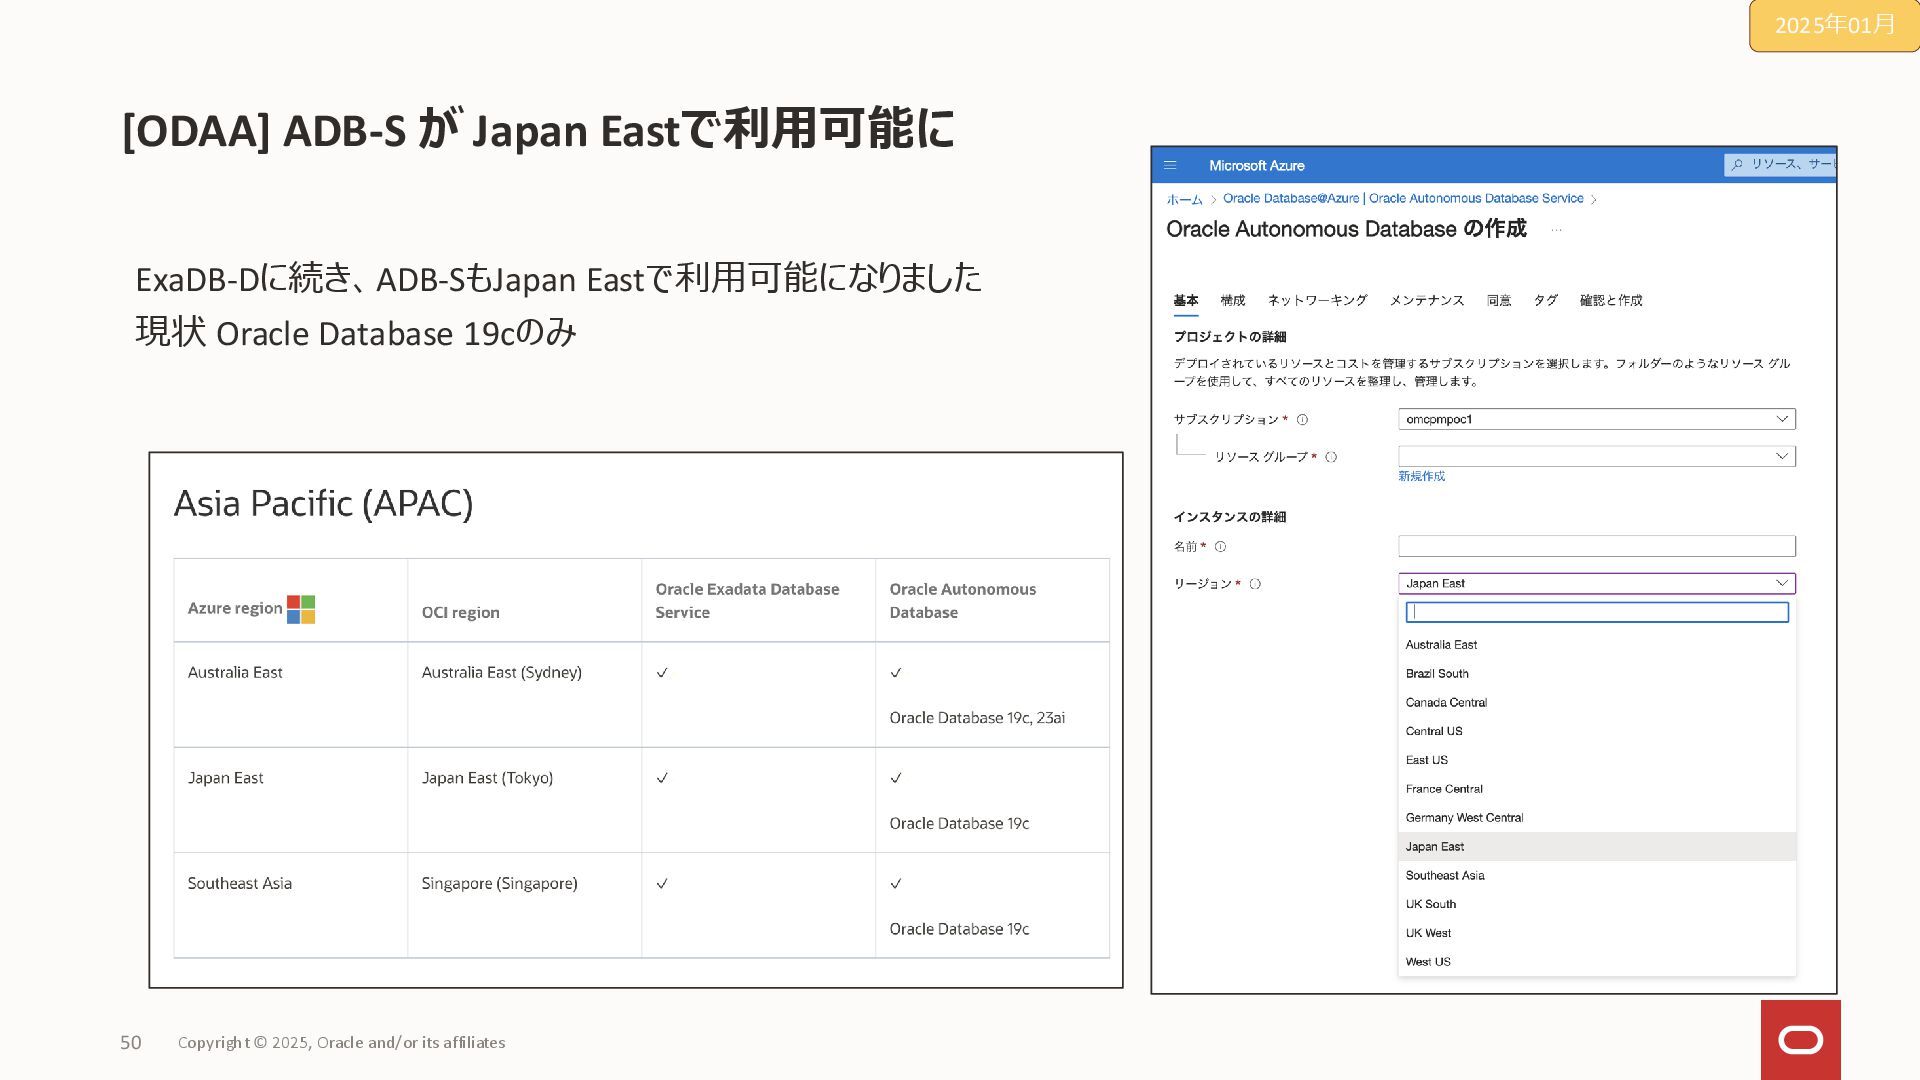Click the Autonomous checkmark in Japan East row
Viewport: 1920px width, 1080px height.
pyautogui.click(x=896, y=778)
